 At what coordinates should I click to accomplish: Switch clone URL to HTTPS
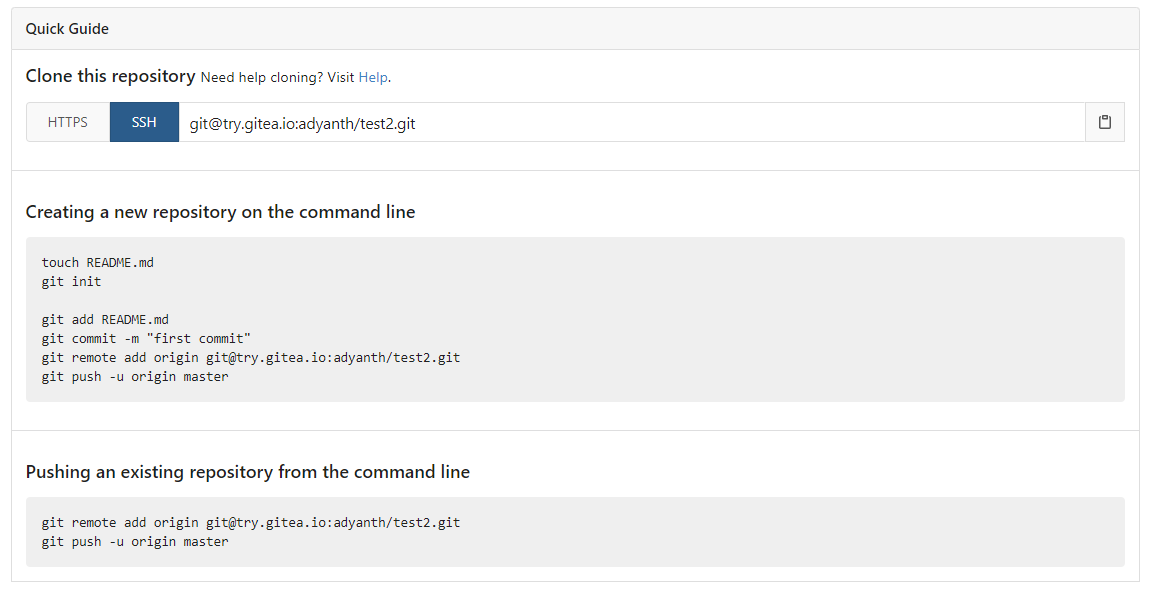68,122
